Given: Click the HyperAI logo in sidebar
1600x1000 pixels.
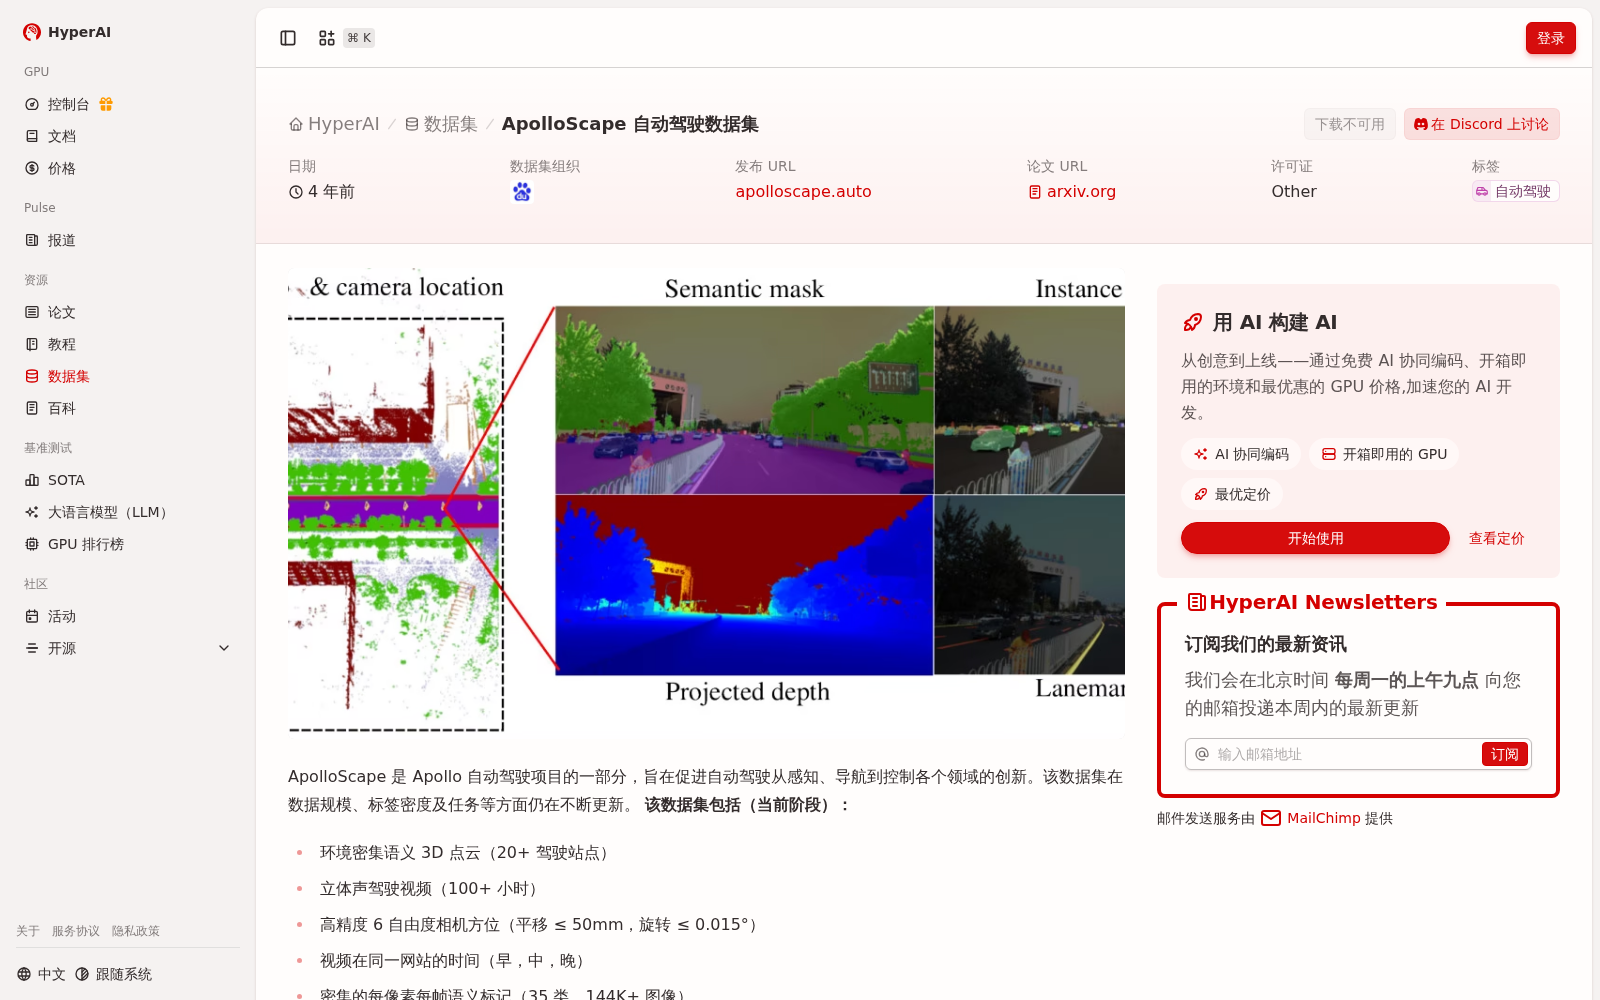Looking at the screenshot, I should (66, 32).
